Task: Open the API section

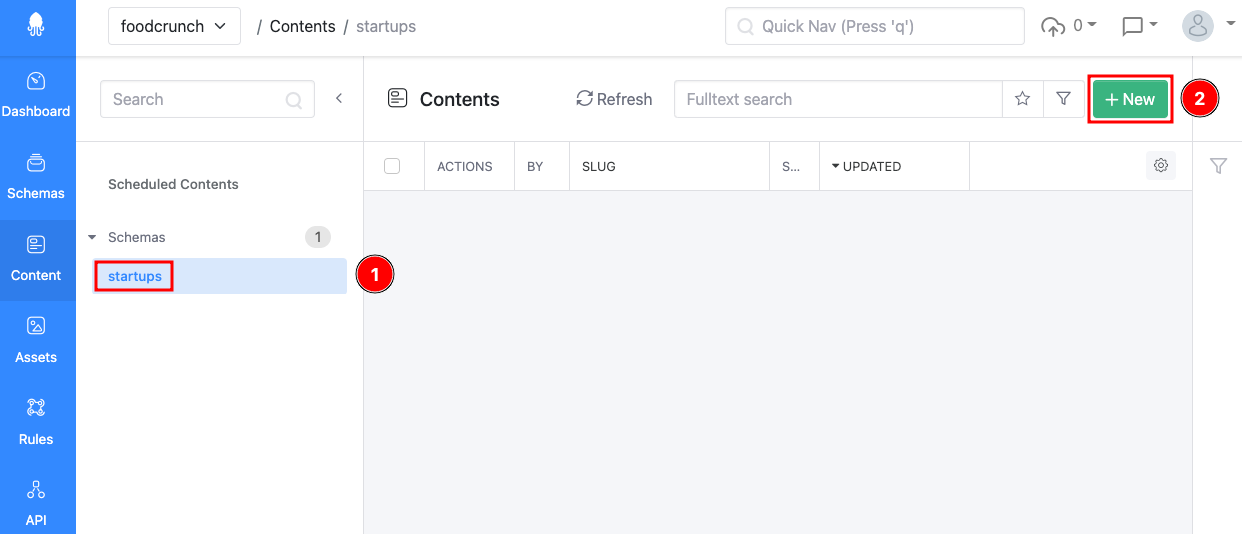Action: tap(36, 503)
